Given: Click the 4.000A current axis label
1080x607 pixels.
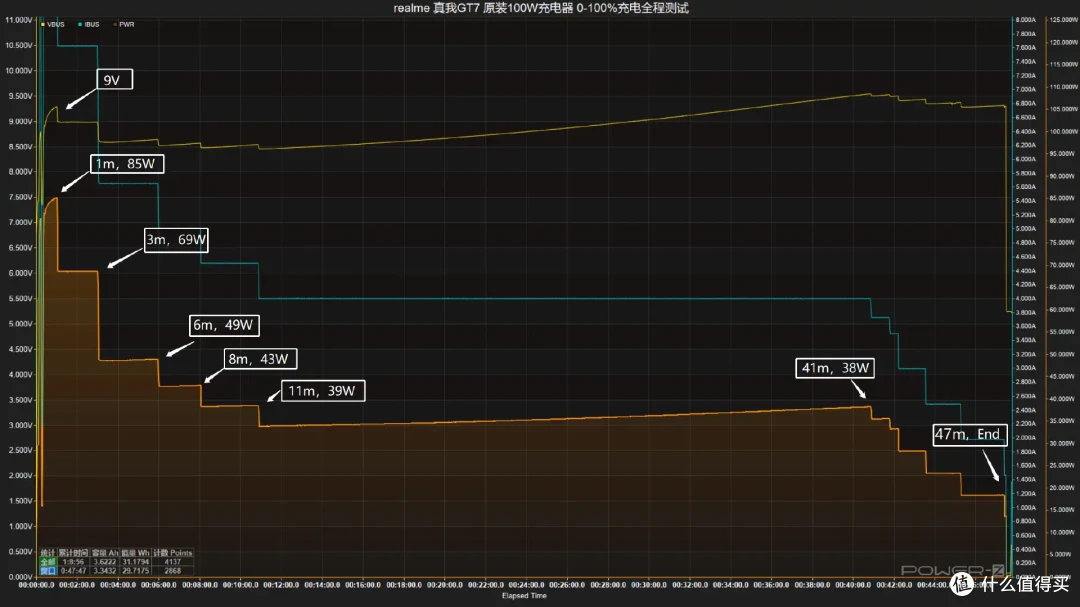Looking at the screenshot, I should pyautogui.click(x=1026, y=298).
